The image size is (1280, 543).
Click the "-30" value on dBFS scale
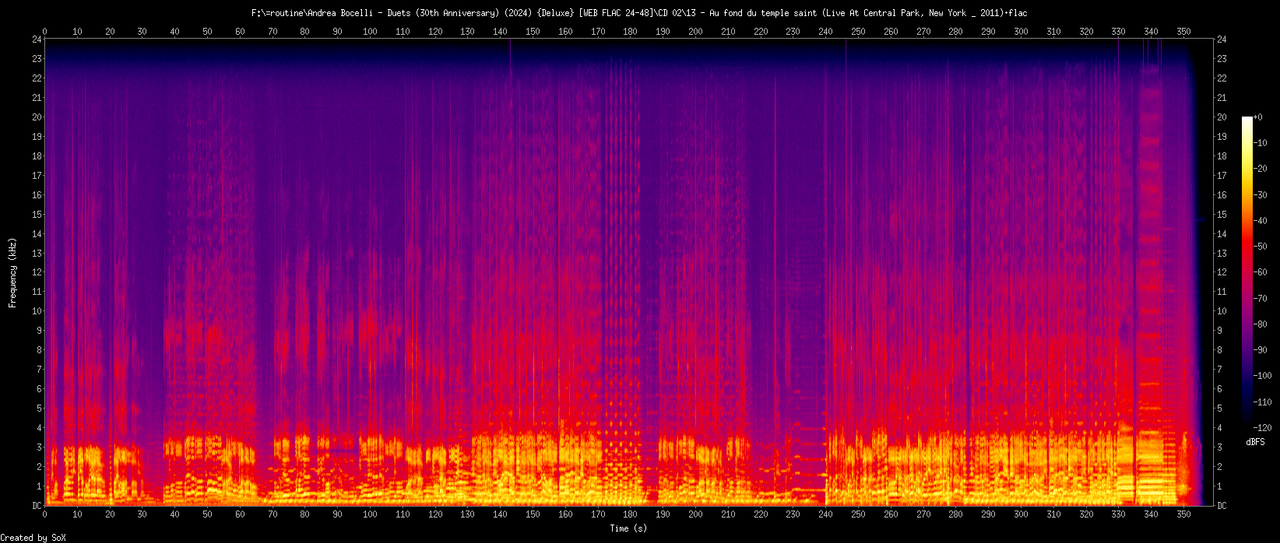(1262, 195)
